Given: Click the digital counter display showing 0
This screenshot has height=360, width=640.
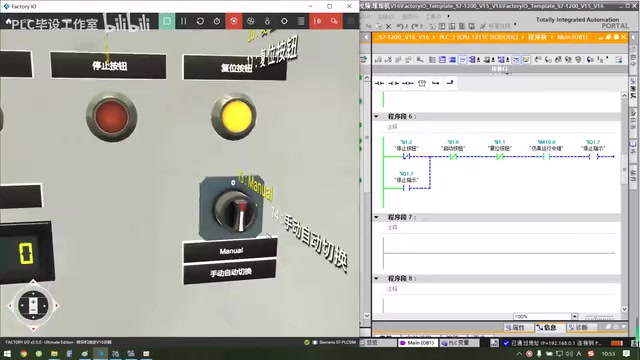Looking at the screenshot, I should pyautogui.click(x=26, y=253).
